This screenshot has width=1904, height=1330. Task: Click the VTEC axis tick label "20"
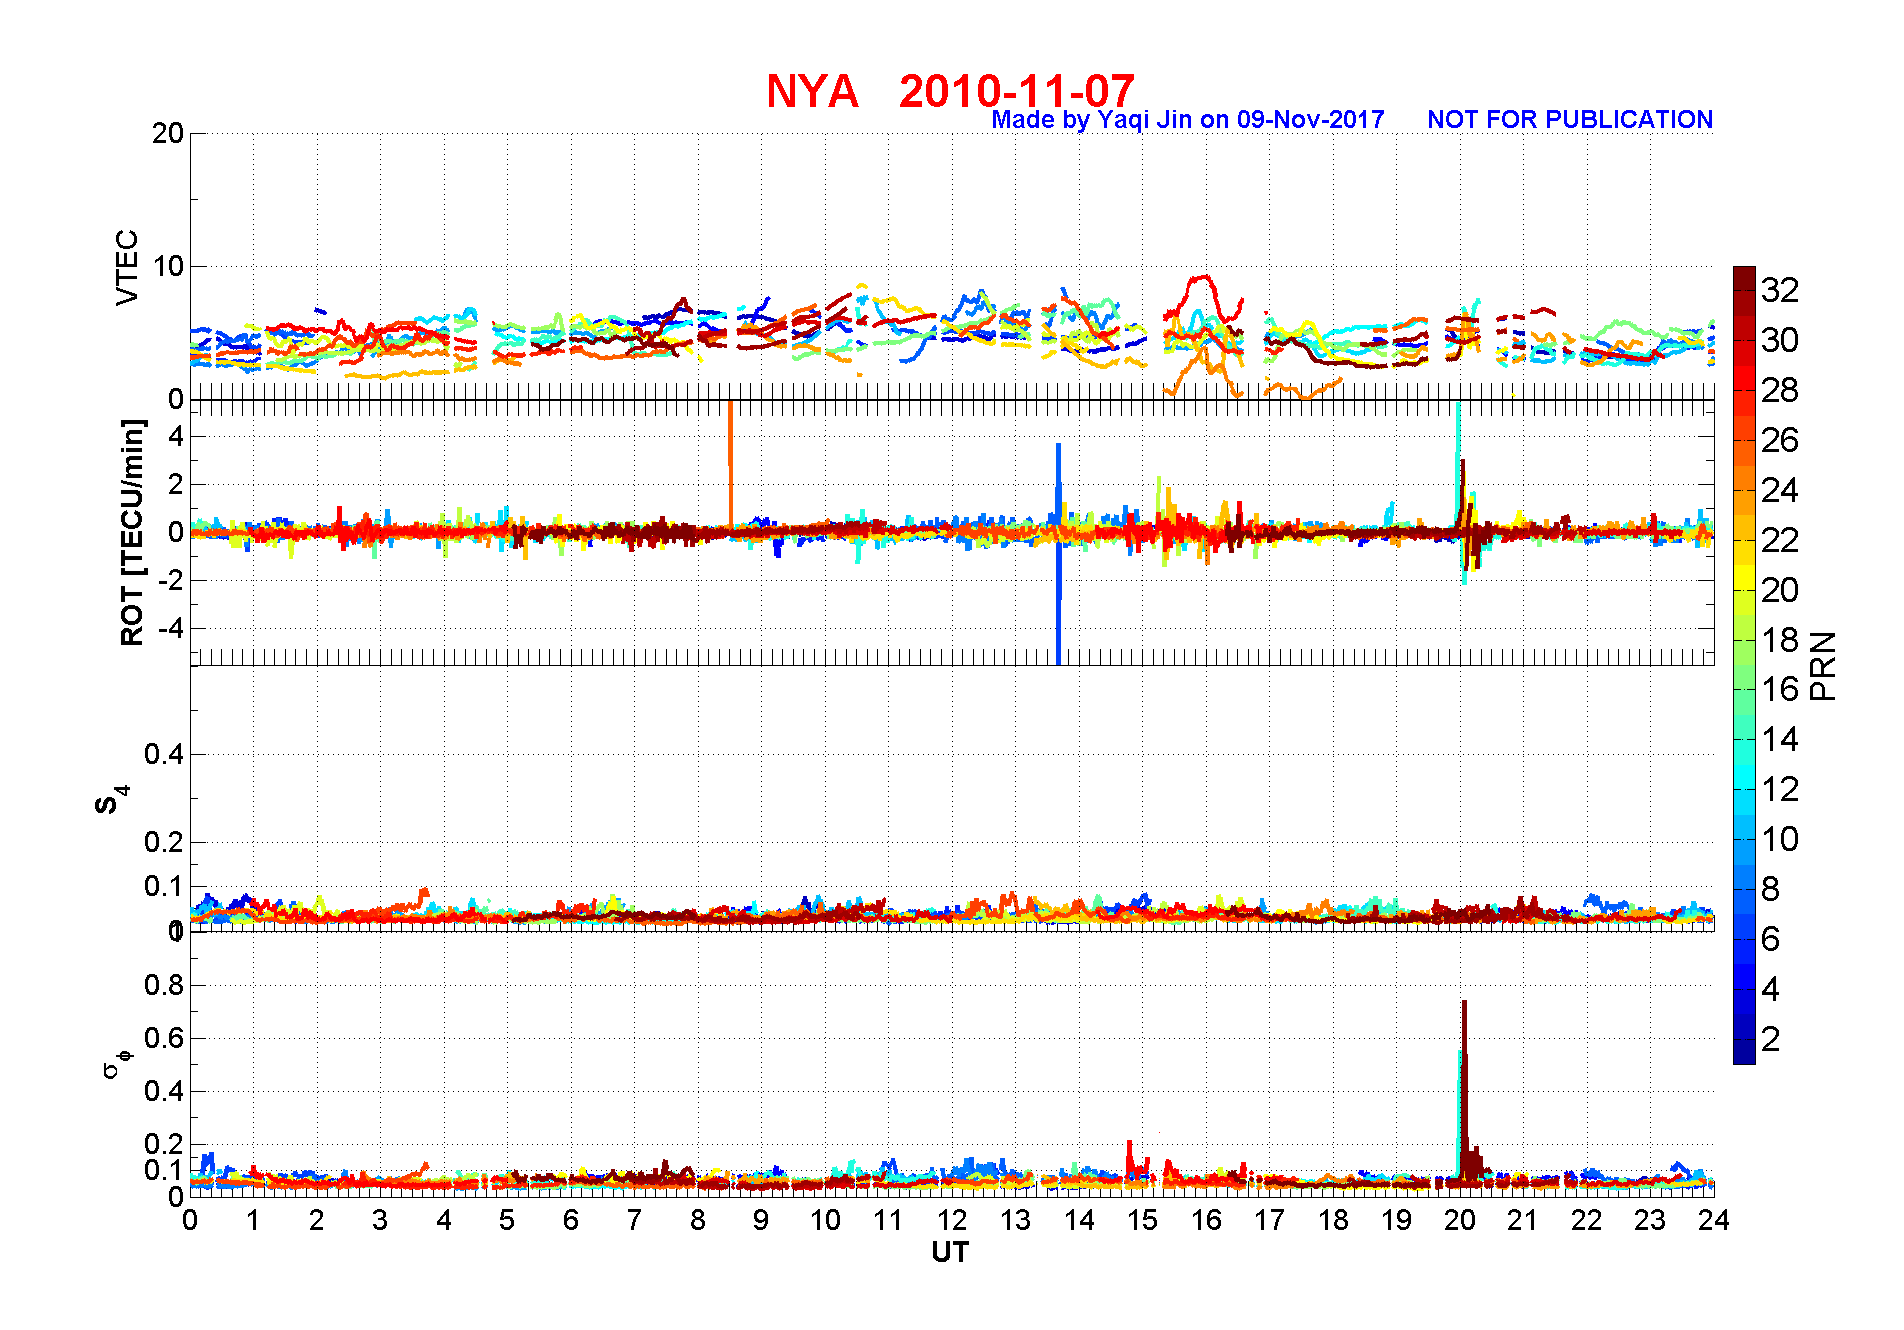(x=168, y=133)
